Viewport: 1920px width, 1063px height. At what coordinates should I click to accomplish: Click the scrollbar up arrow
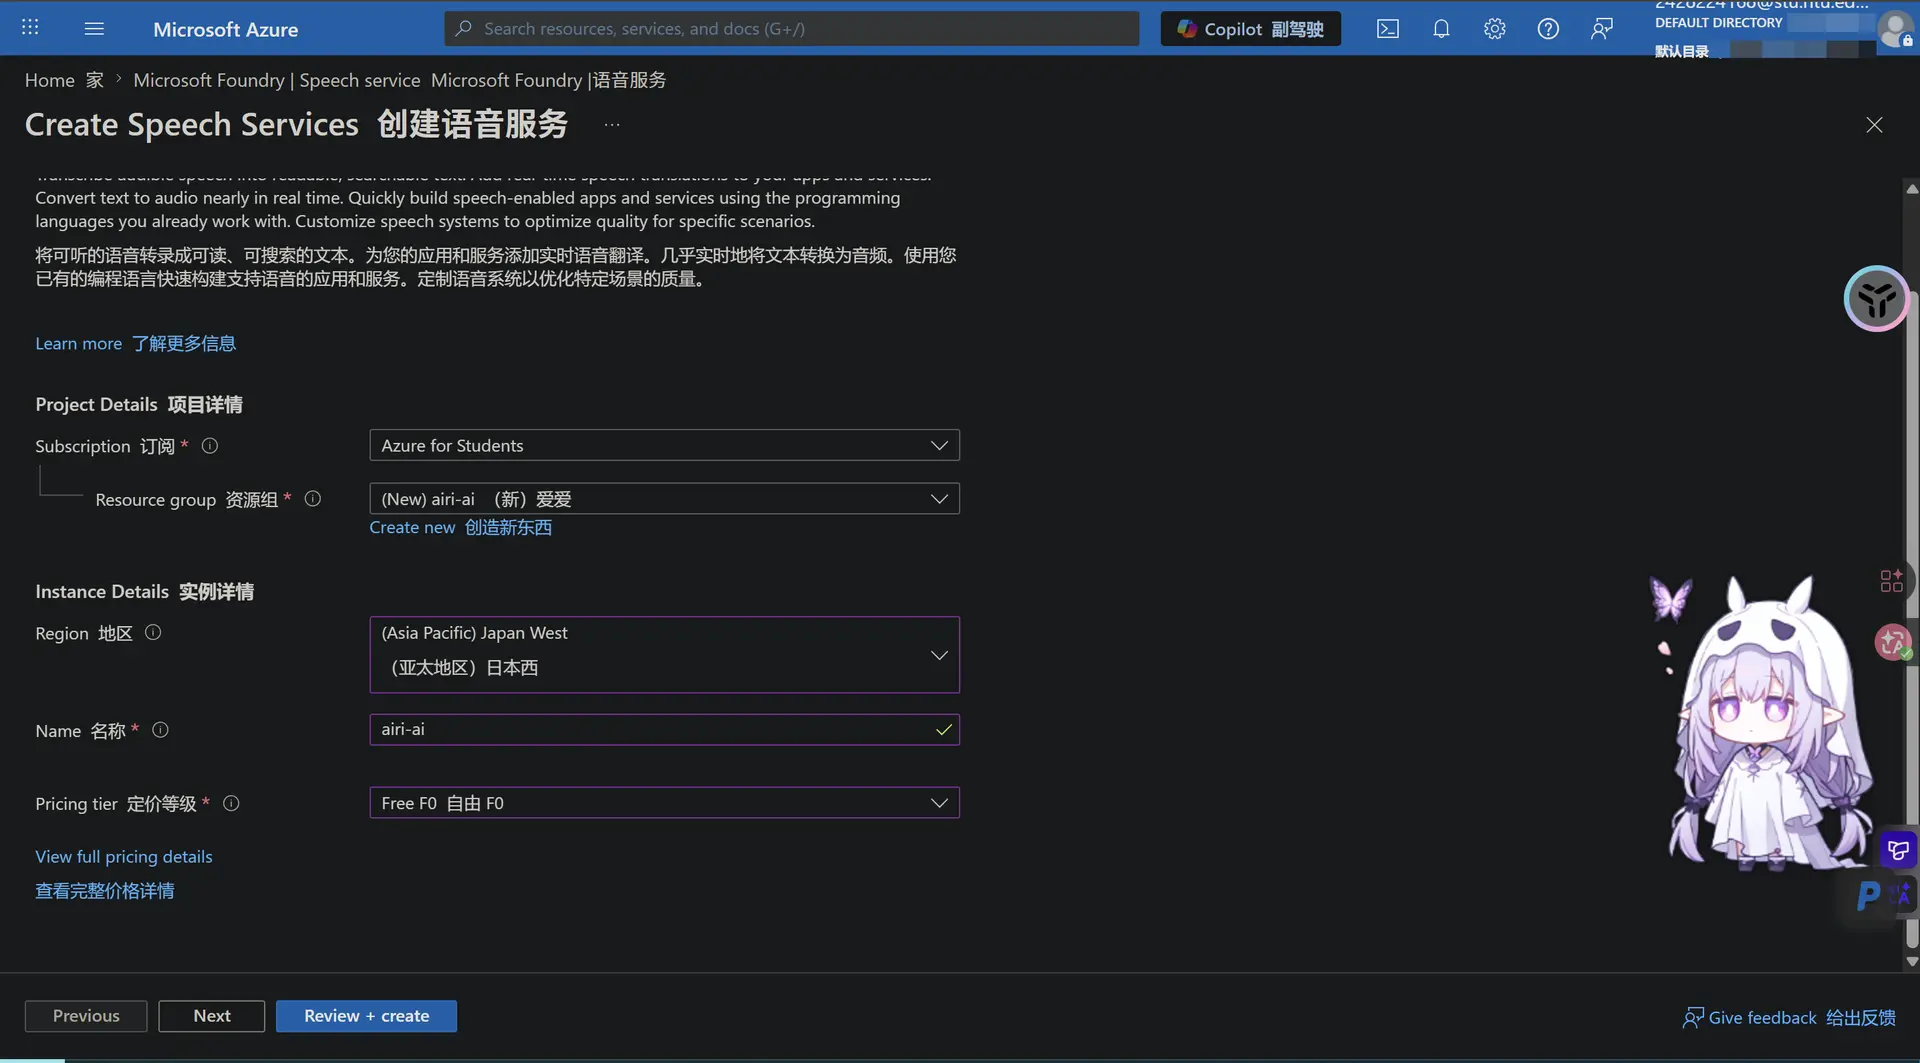pyautogui.click(x=1912, y=188)
